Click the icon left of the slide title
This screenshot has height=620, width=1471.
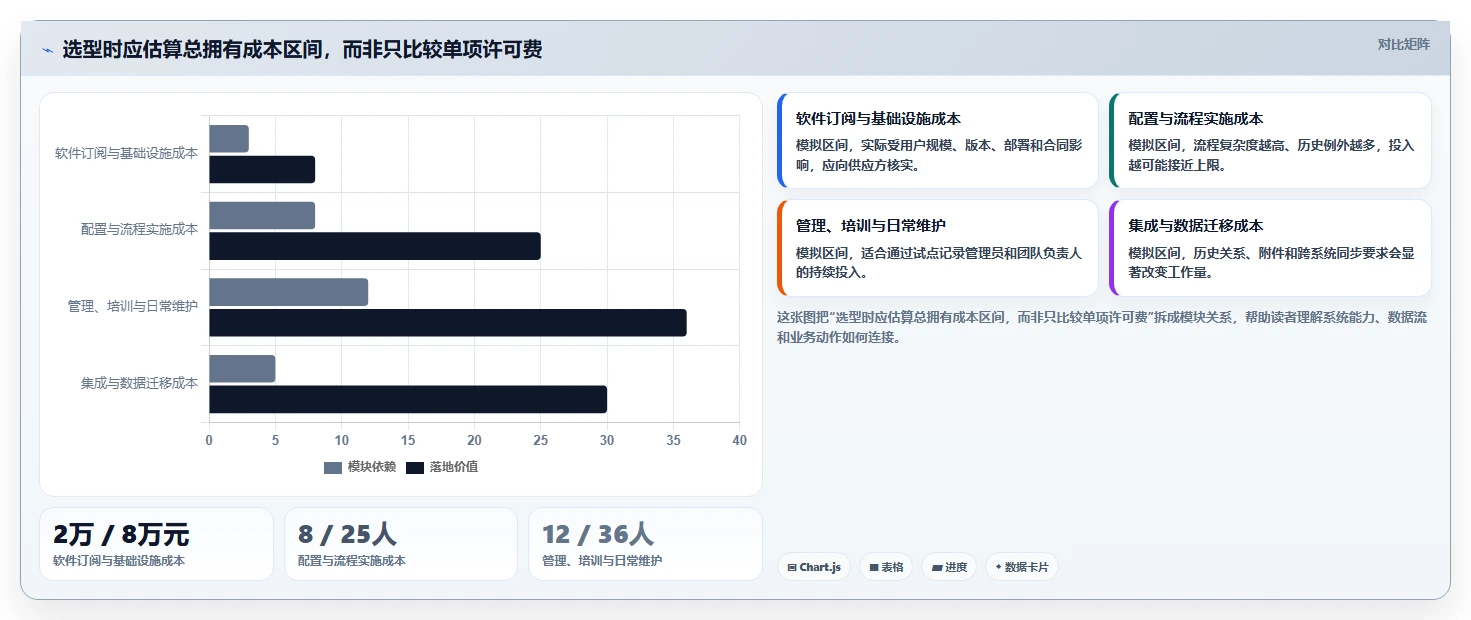(x=47, y=50)
